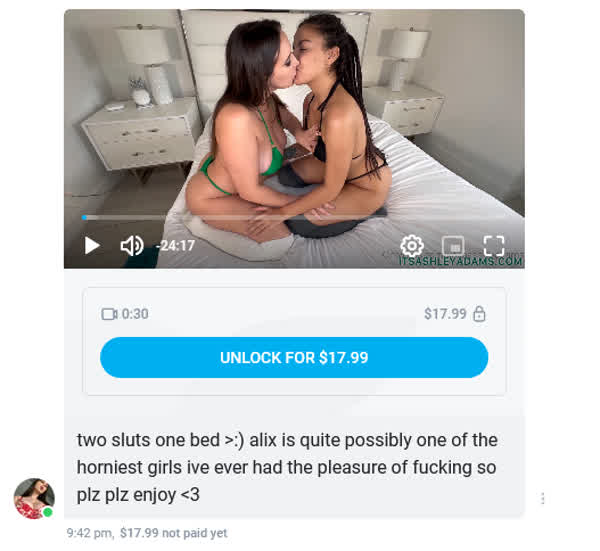Viewport: 600px width, 551px height.
Task: Click the lock icon beside $17.99
Action: pyautogui.click(x=479, y=314)
